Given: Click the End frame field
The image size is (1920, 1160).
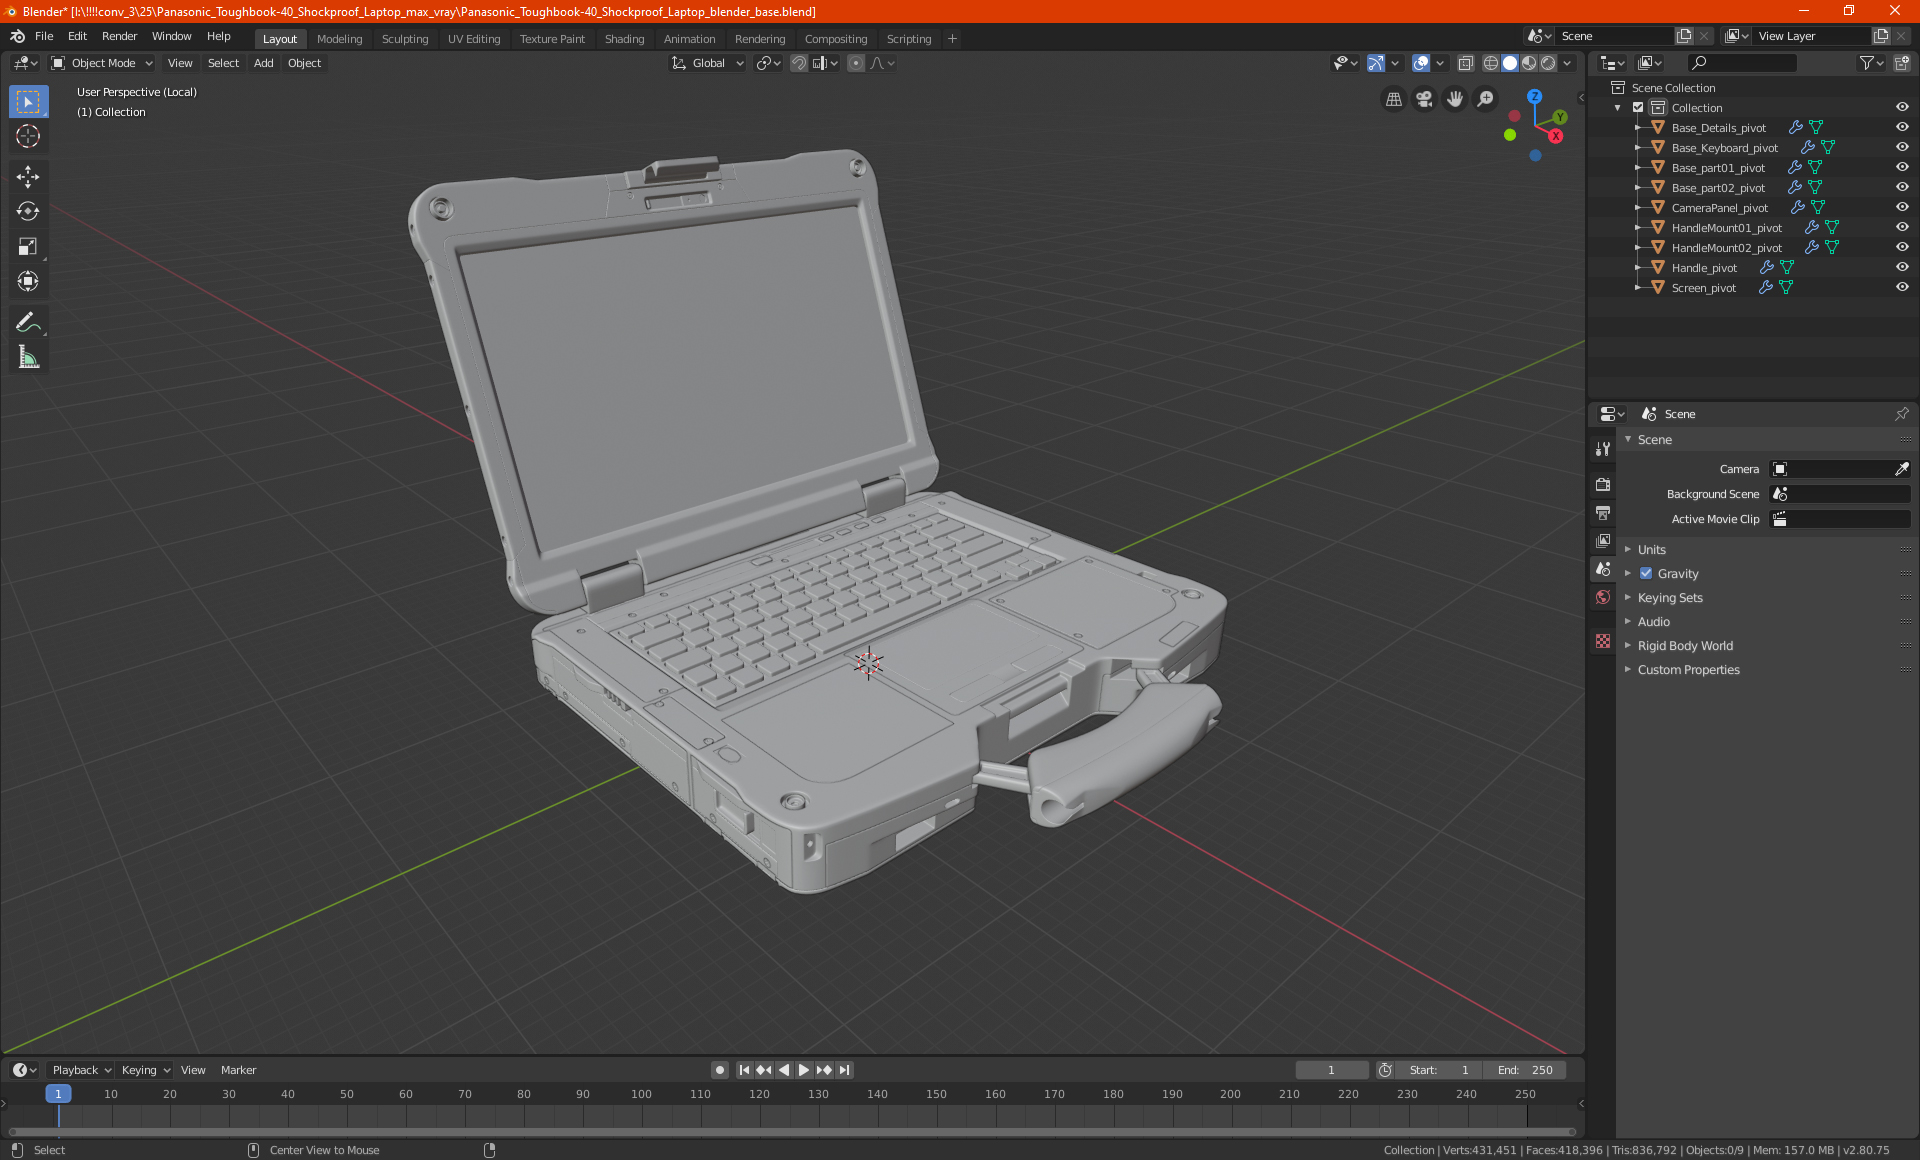Looking at the screenshot, I should pyautogui.click(x=1525, y=1070).
